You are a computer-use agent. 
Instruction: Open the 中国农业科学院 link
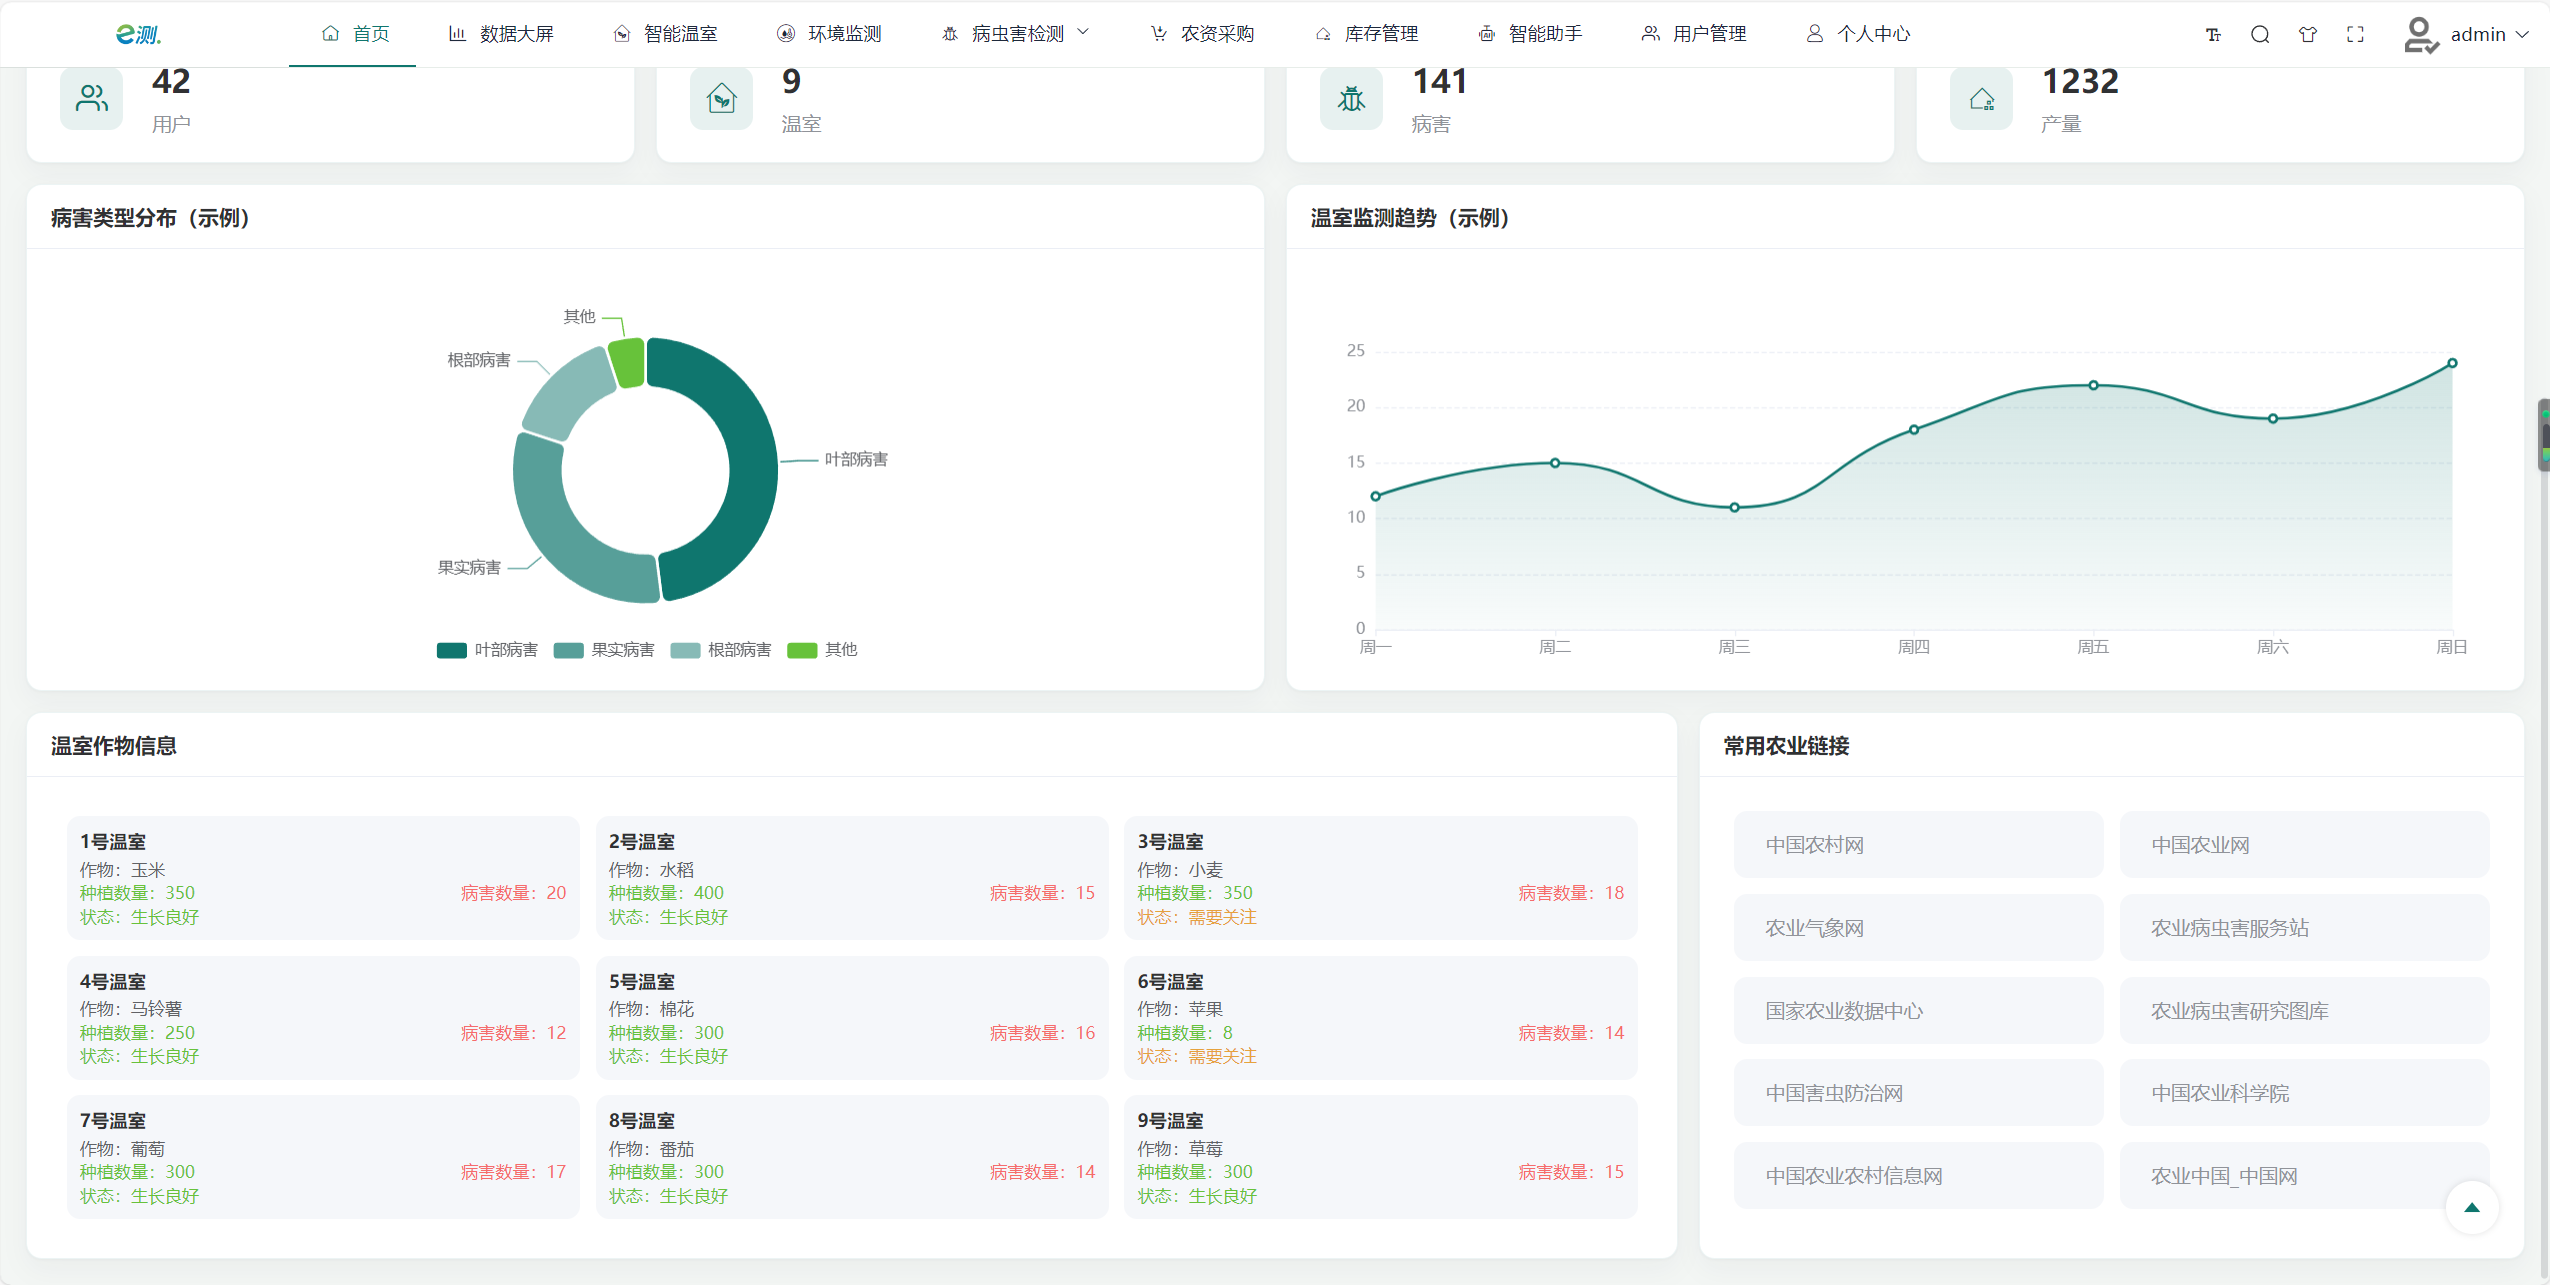point(2304,1093)
